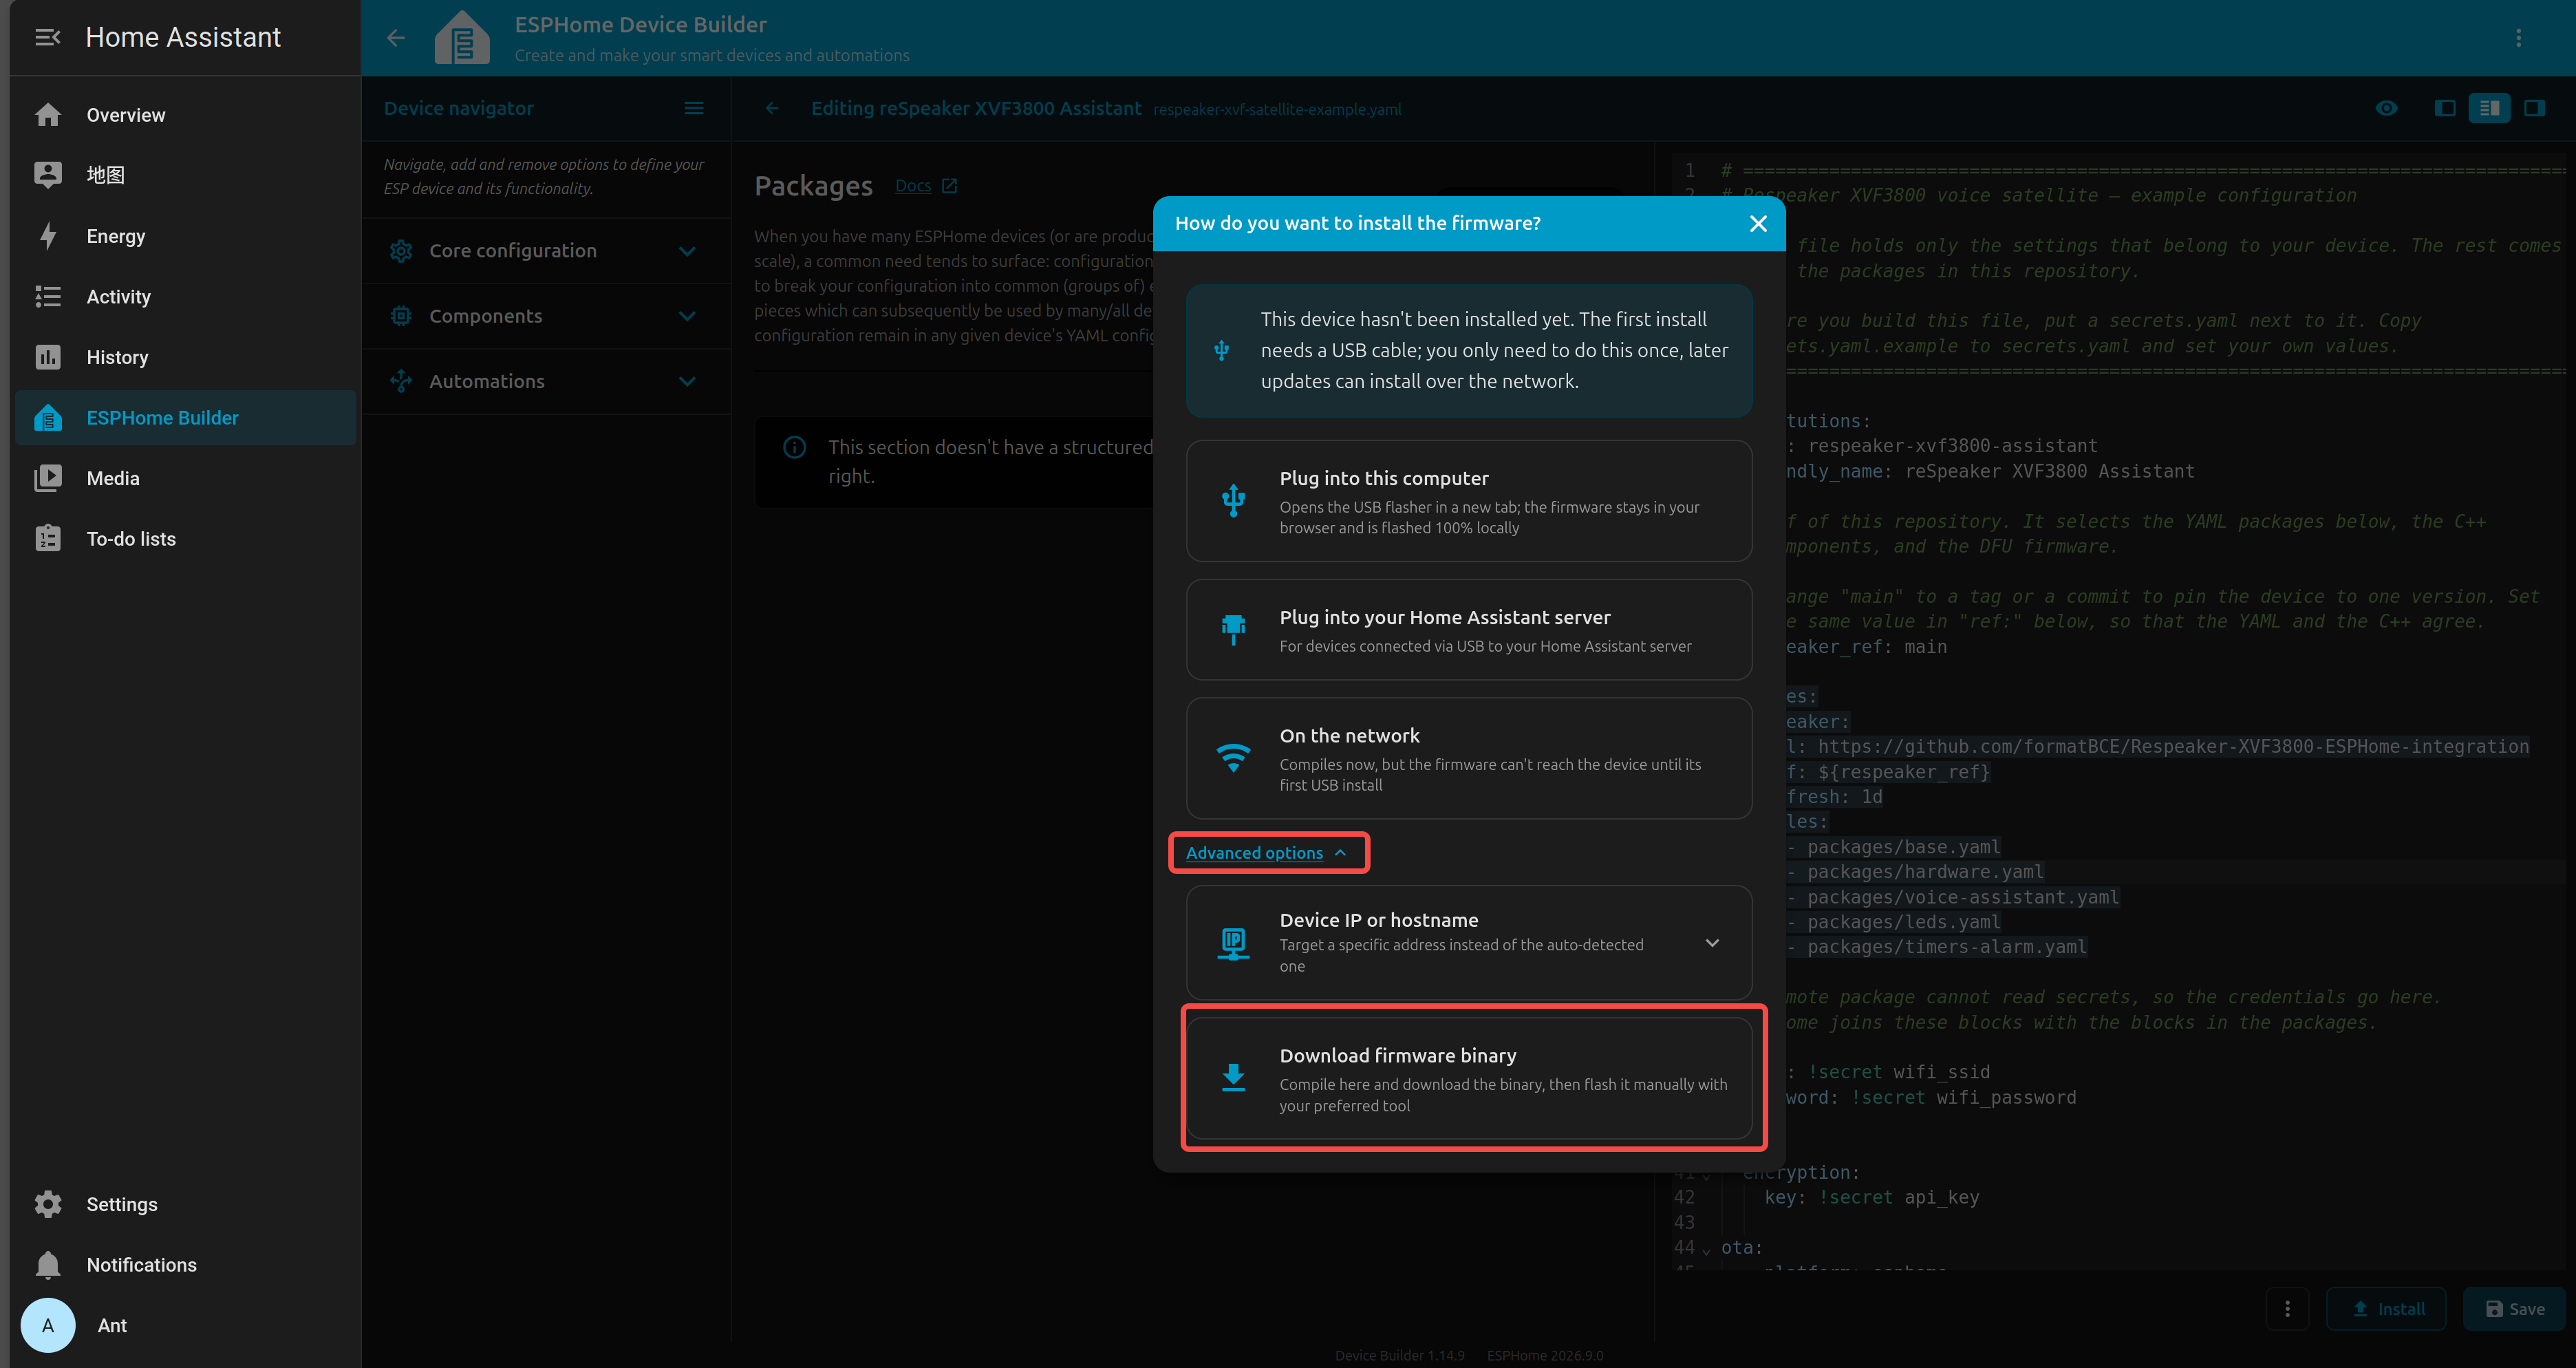Viewport: 2576px width, 1368px height.
Task: Open the three-dot menu in ESPHome header
Action: point(2519,38)
